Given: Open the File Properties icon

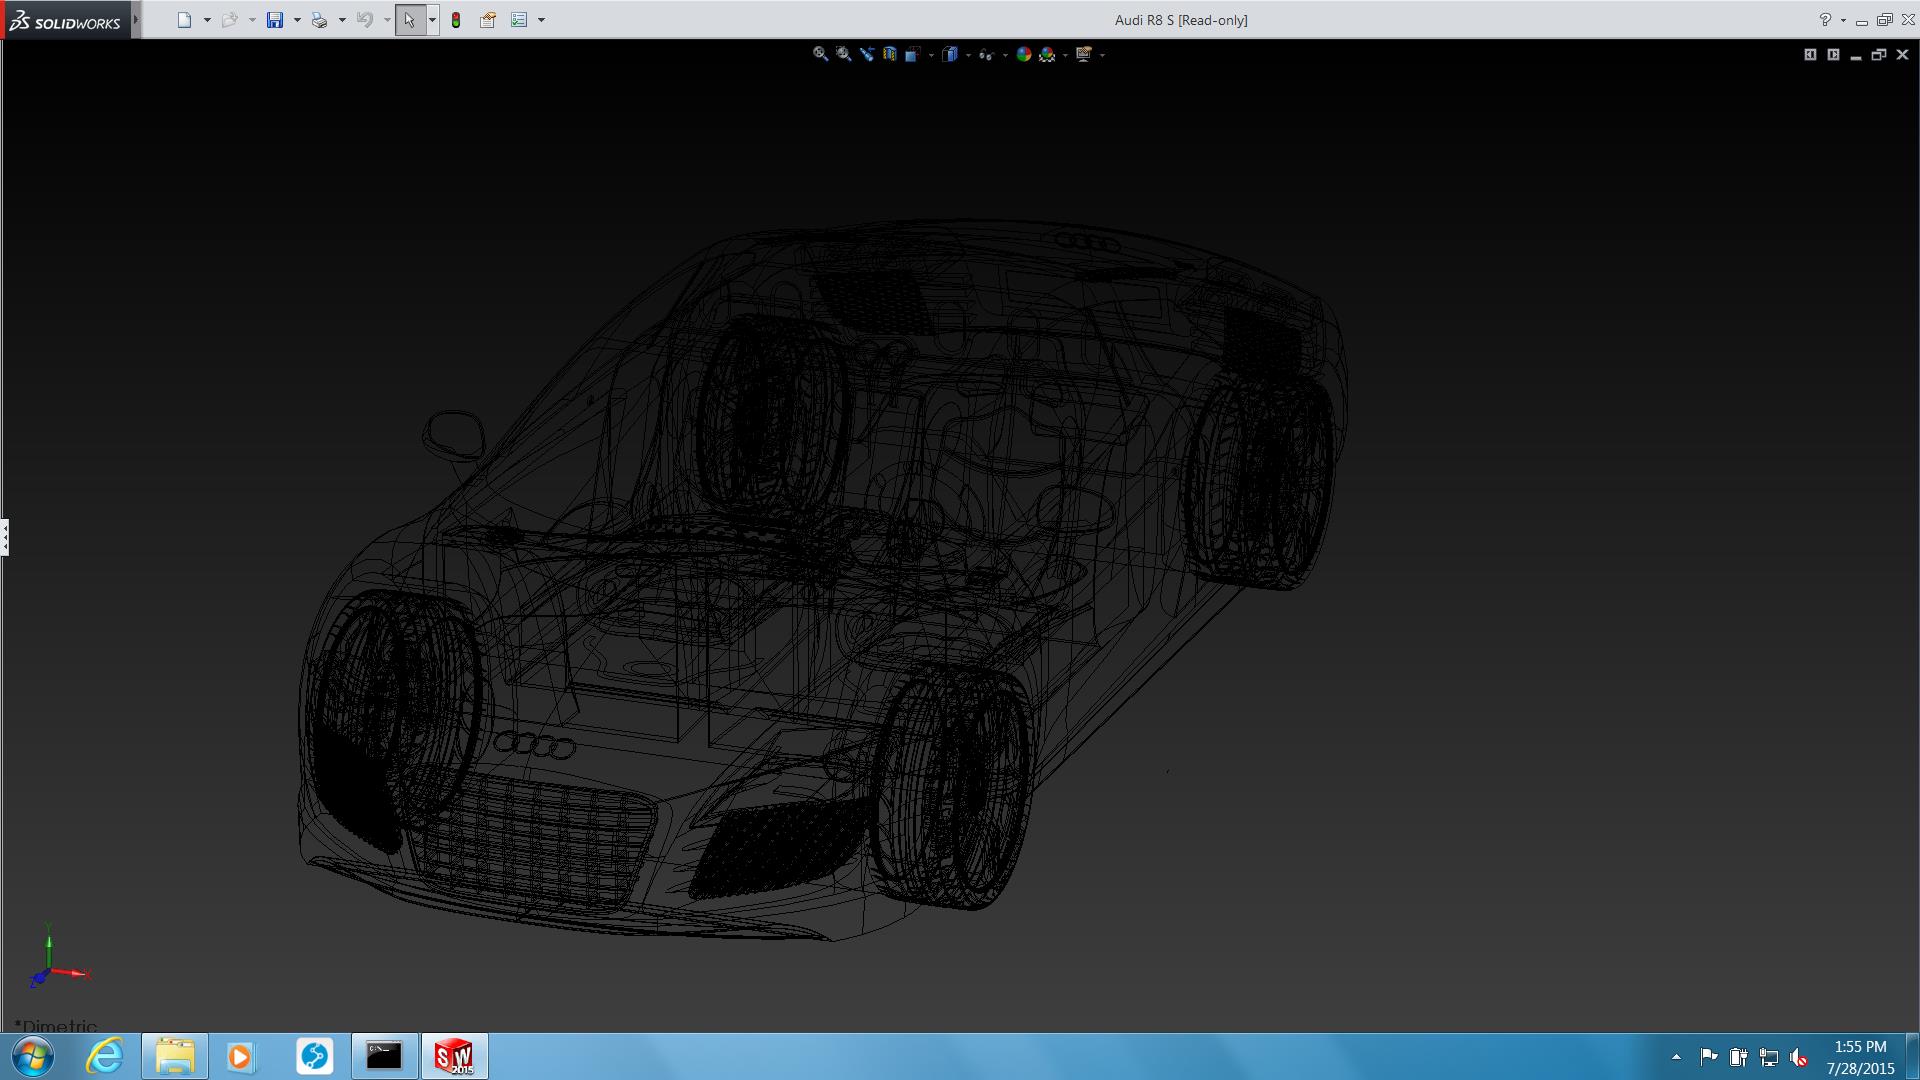Looking at the screenshot, I should [x=488, y=20].
